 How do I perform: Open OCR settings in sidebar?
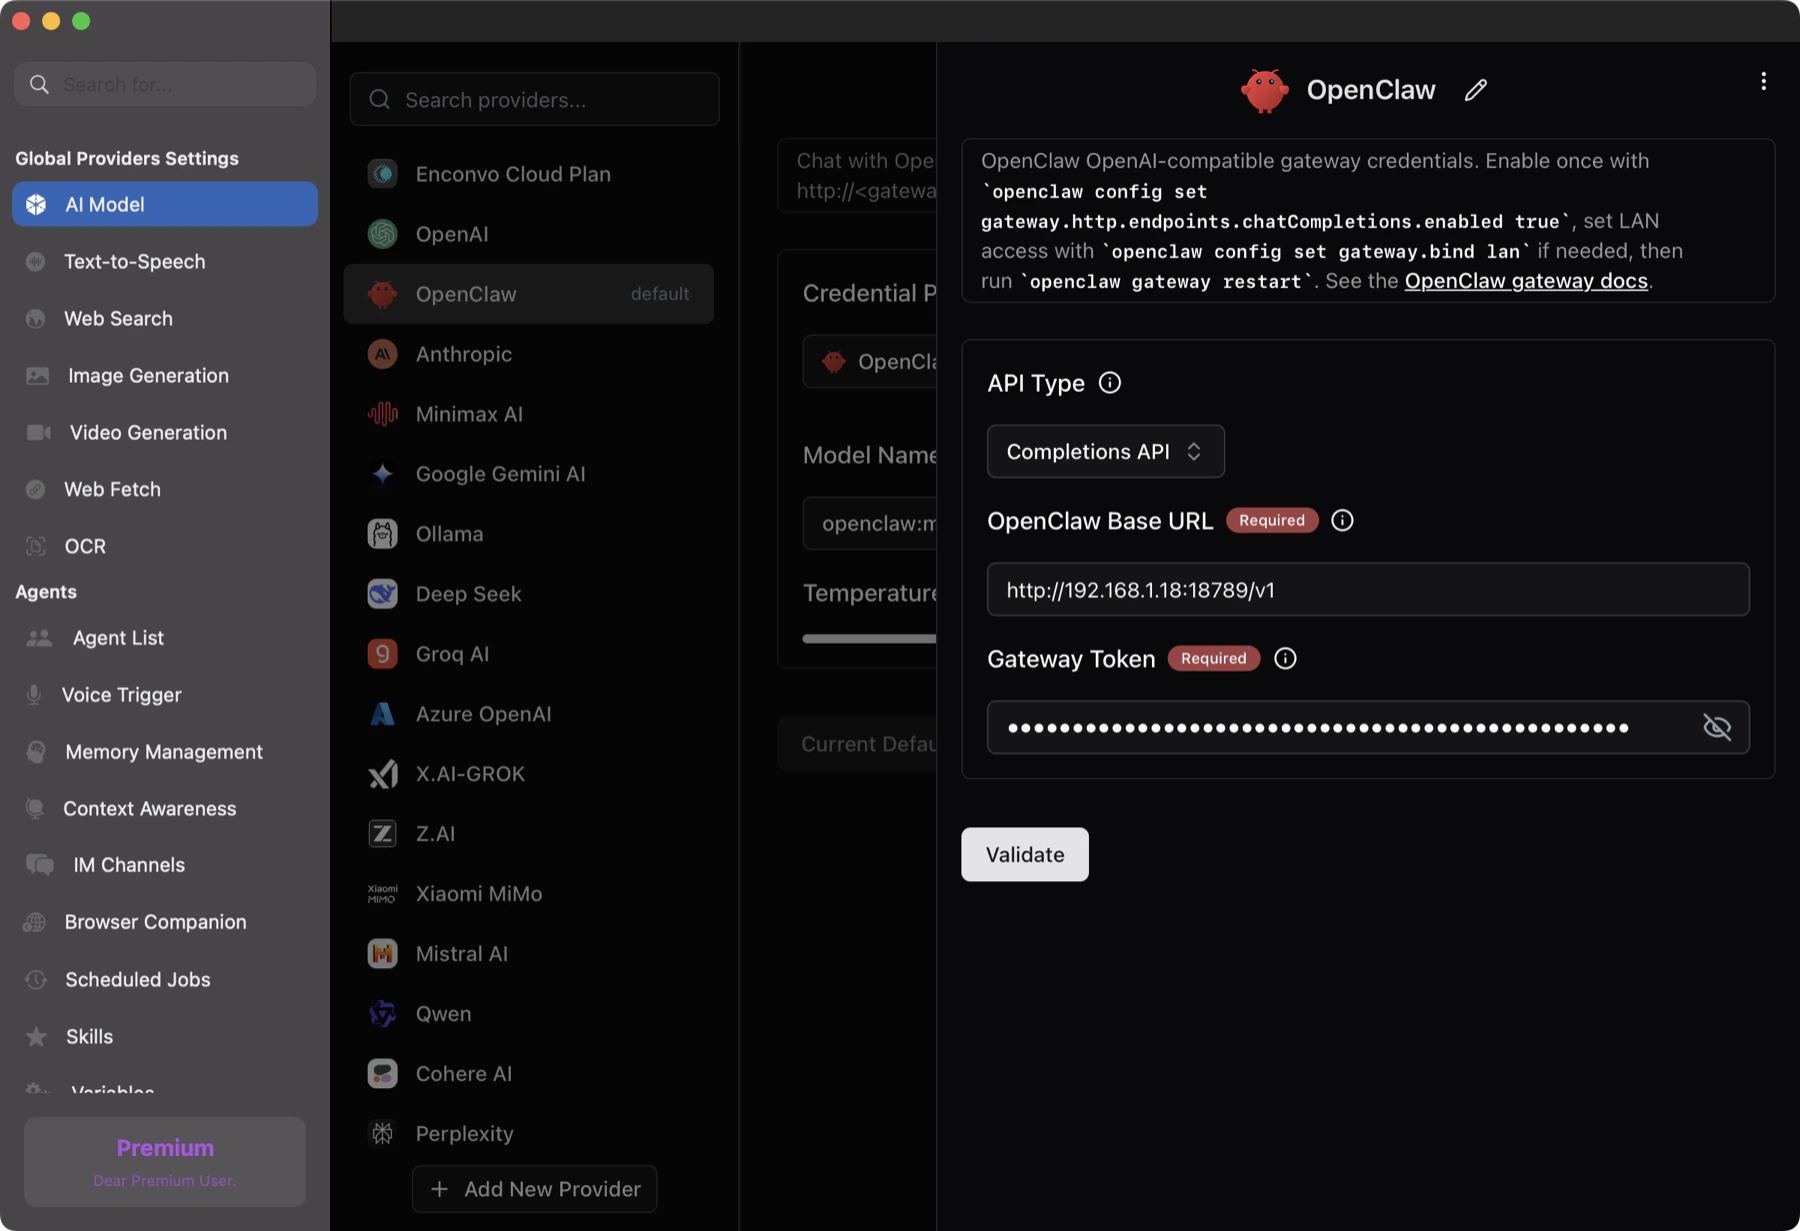click(165, 546)
